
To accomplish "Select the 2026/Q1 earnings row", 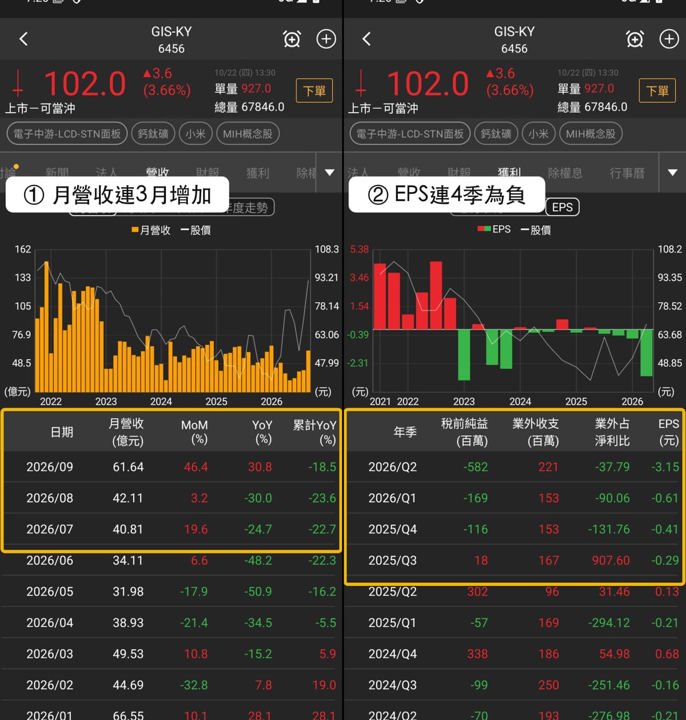I will pos(514,498).
